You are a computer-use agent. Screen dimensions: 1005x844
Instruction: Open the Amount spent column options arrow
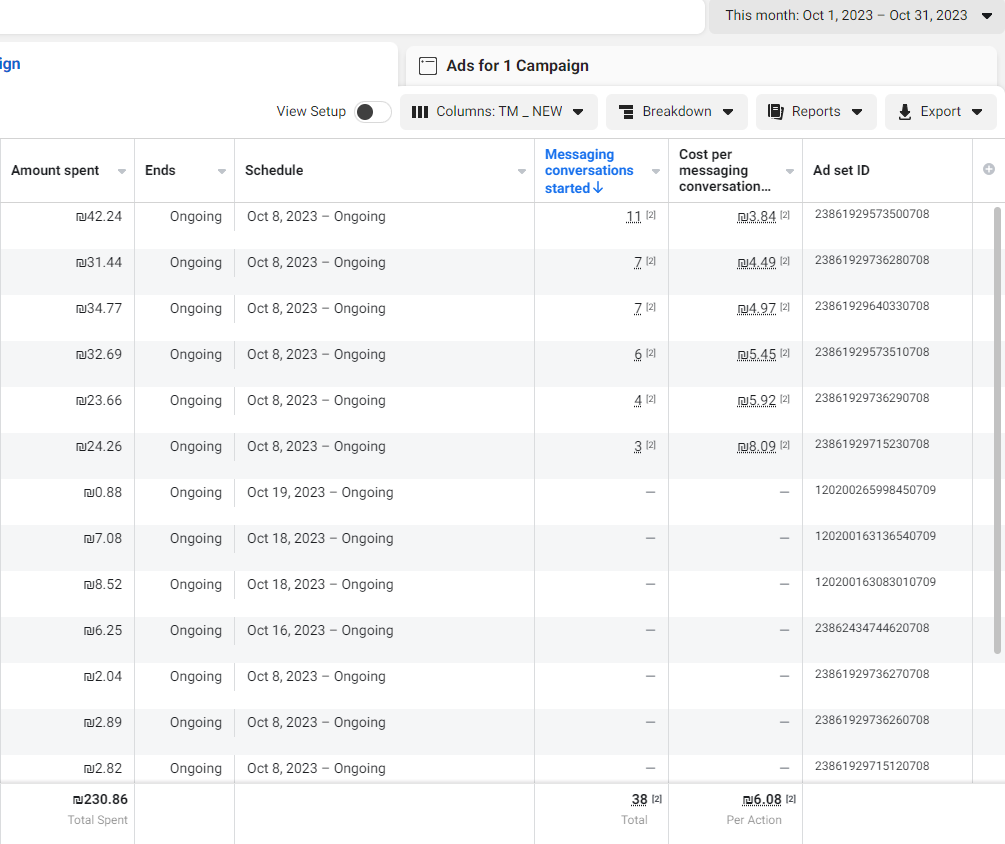coord(122,171)
